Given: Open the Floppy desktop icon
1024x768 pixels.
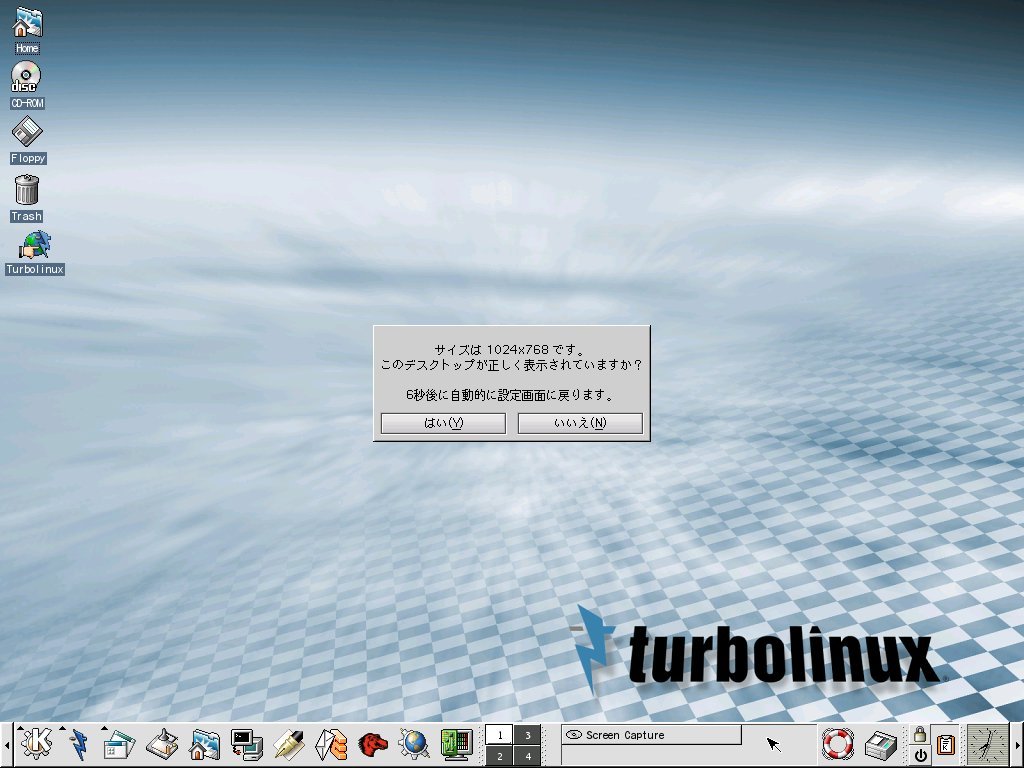Looking at the screenshot, I should [27, 140].
